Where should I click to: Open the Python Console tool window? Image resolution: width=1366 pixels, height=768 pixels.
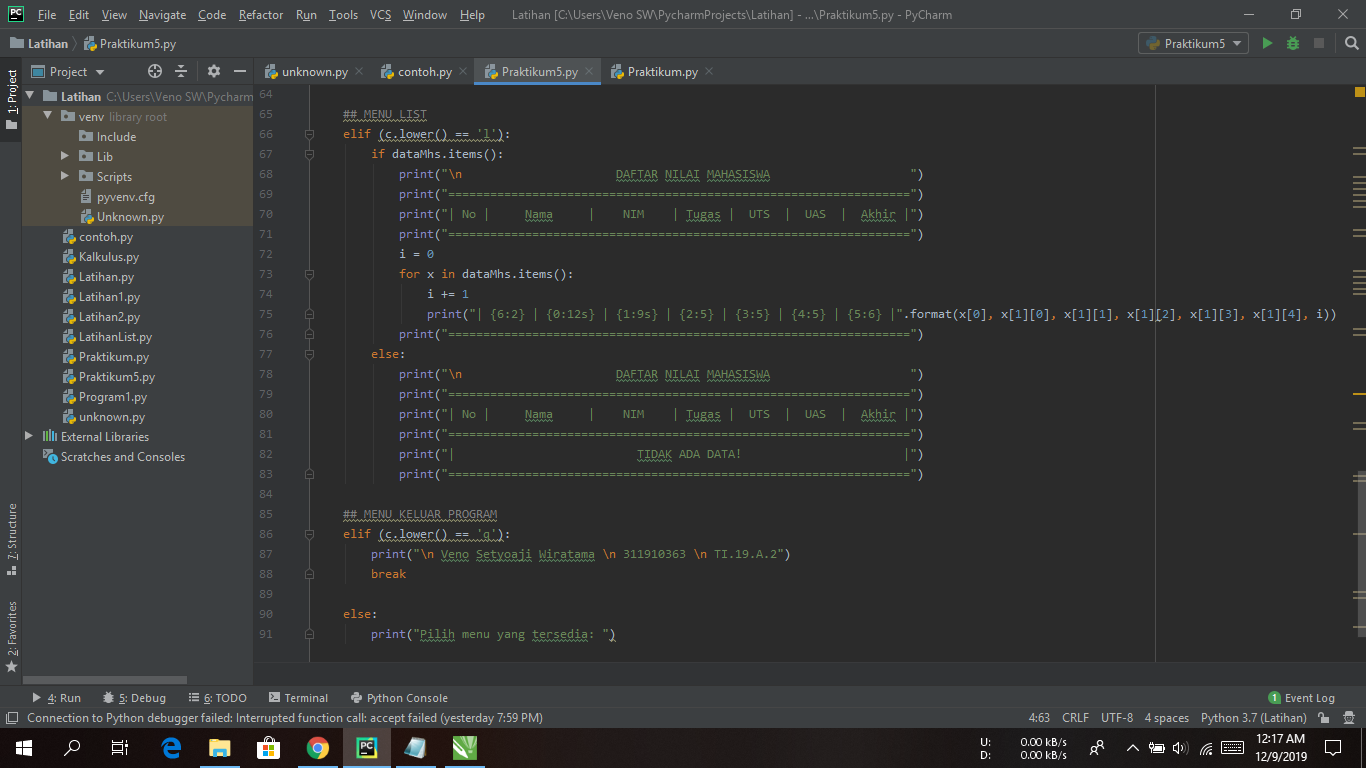399,698
